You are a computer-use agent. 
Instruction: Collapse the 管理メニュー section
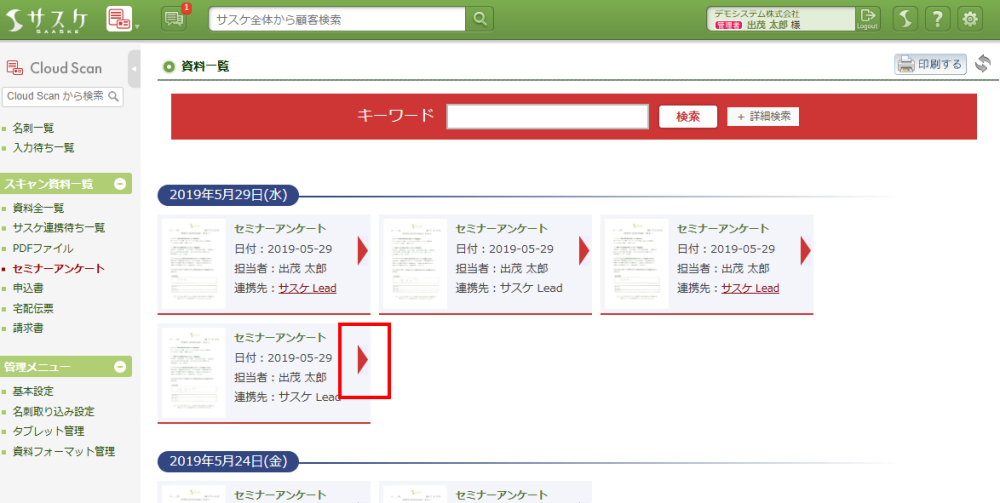120,367
